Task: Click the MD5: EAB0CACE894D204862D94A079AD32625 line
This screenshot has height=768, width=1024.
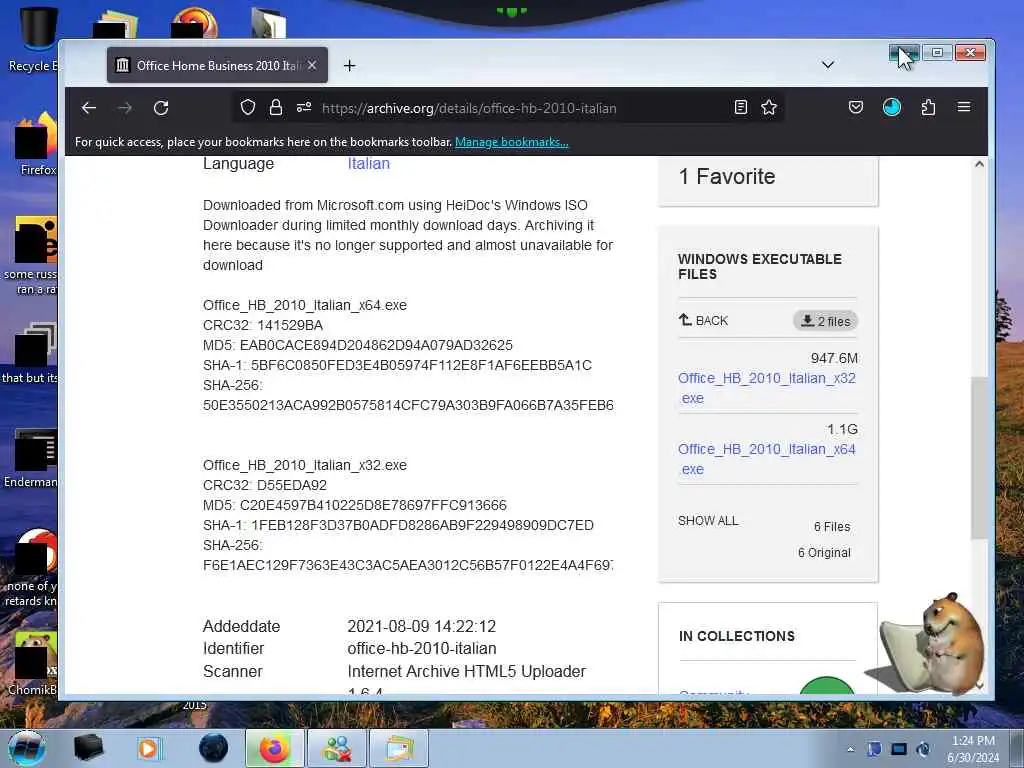Action: pos(358,345)
